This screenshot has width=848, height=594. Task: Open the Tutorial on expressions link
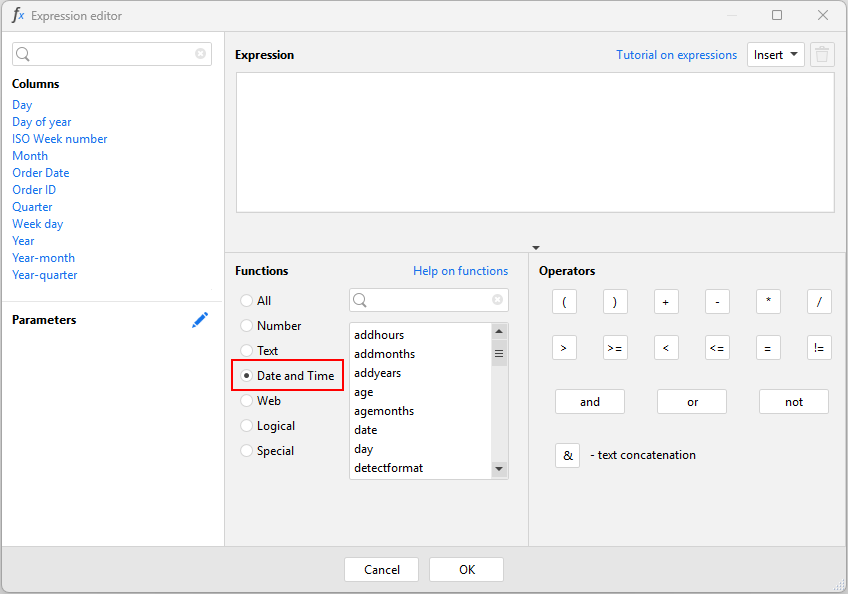(x=676, y=55)
